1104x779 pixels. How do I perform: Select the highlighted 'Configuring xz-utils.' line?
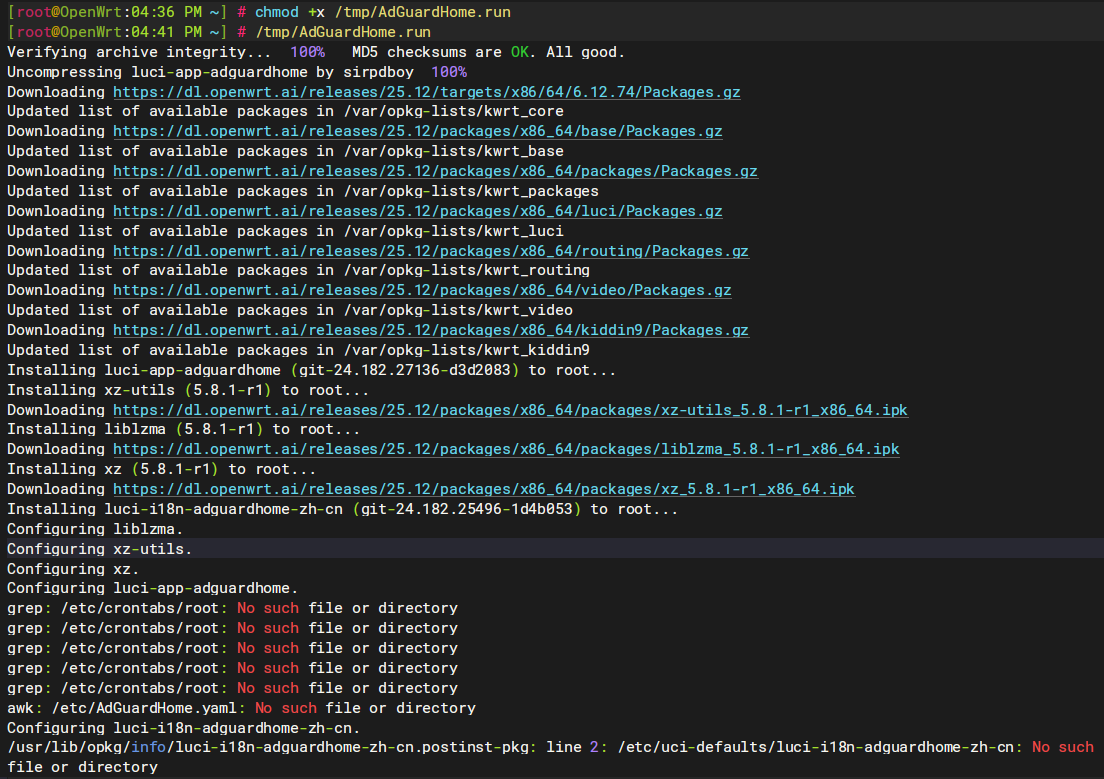pos(100,549)
